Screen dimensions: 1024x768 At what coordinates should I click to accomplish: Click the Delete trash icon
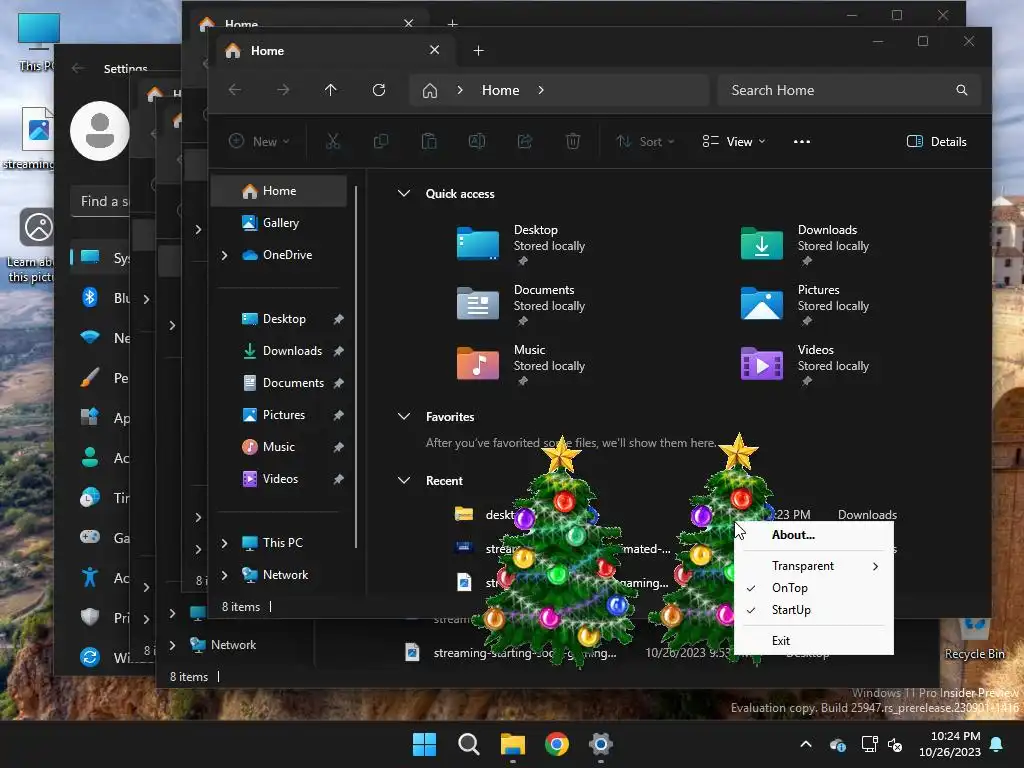pos(573,141)
